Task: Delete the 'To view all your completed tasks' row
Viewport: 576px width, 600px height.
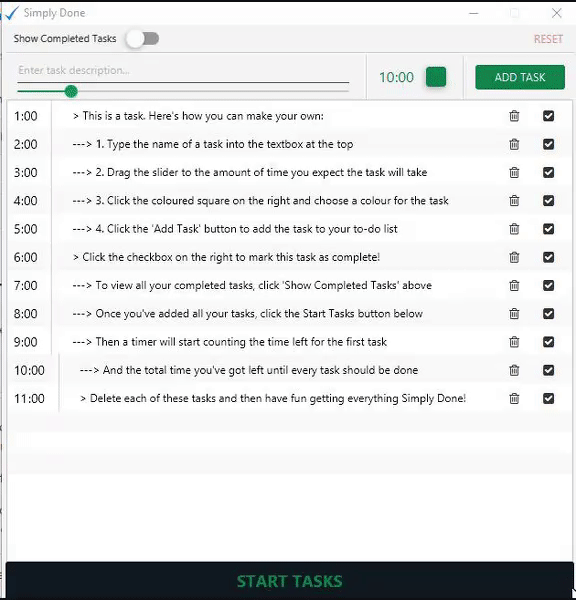Action: [x=514, y=285]
